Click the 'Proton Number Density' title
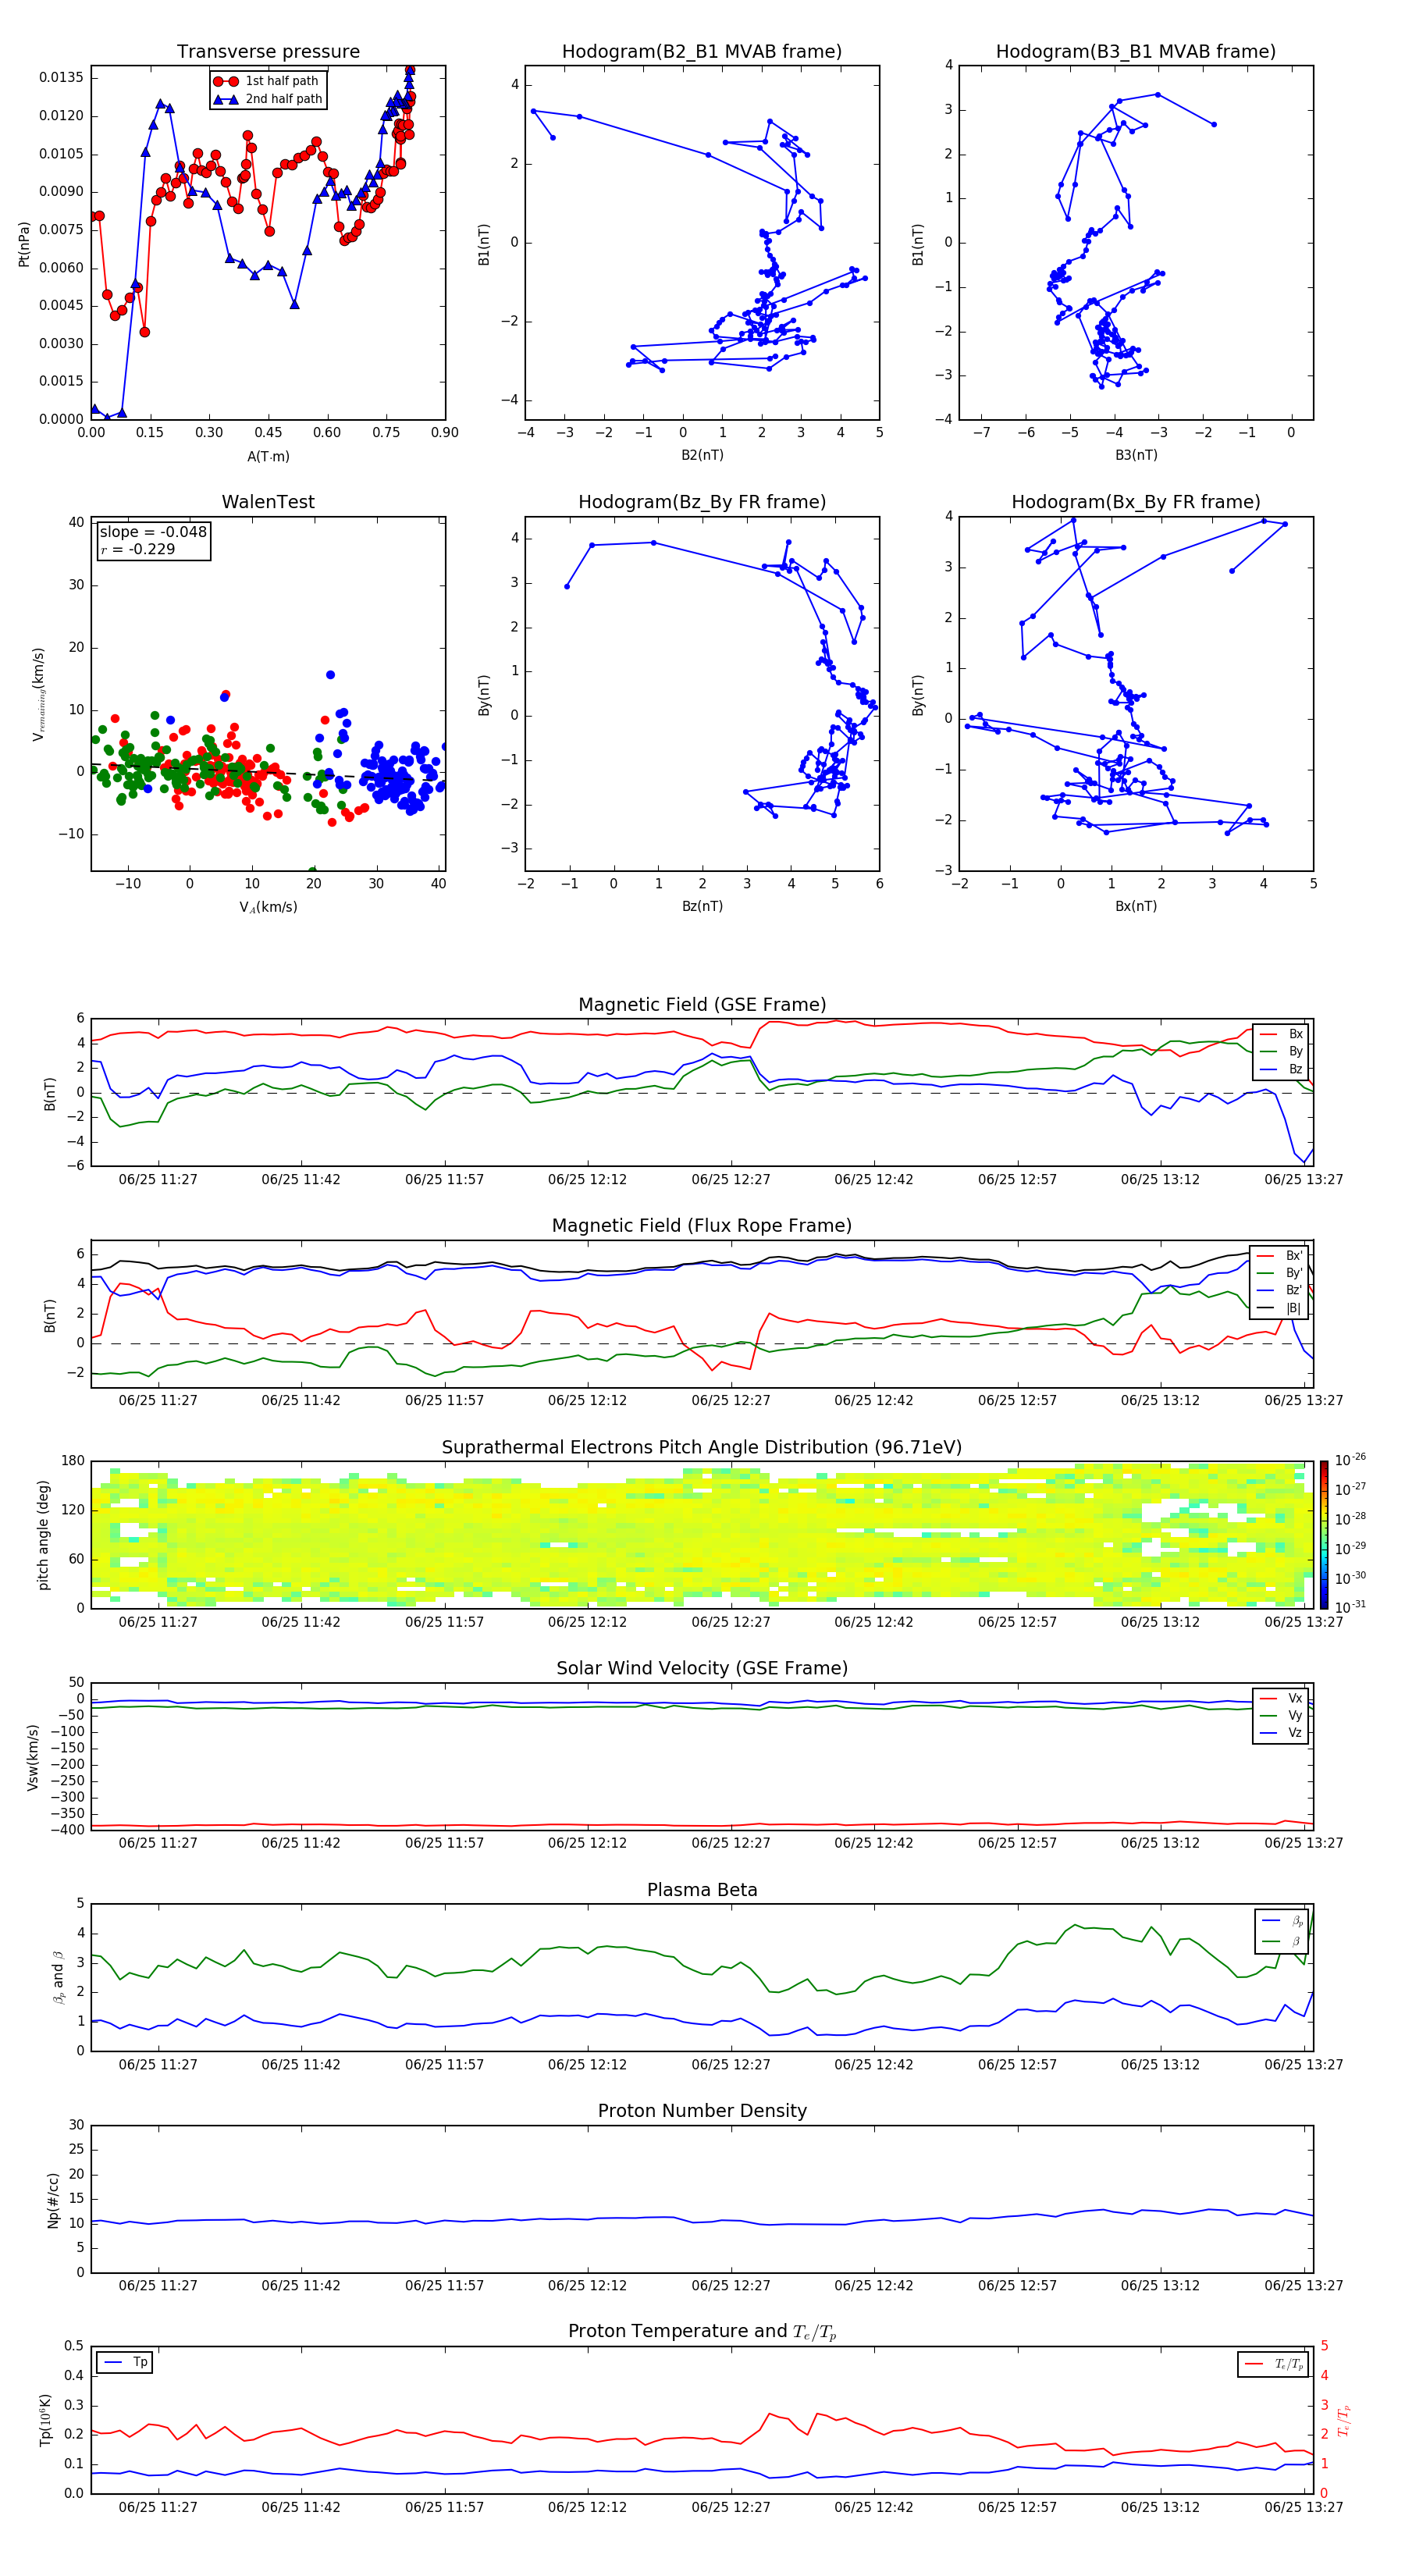This screenshot has width=1405, height=2576. point(702,2111)
